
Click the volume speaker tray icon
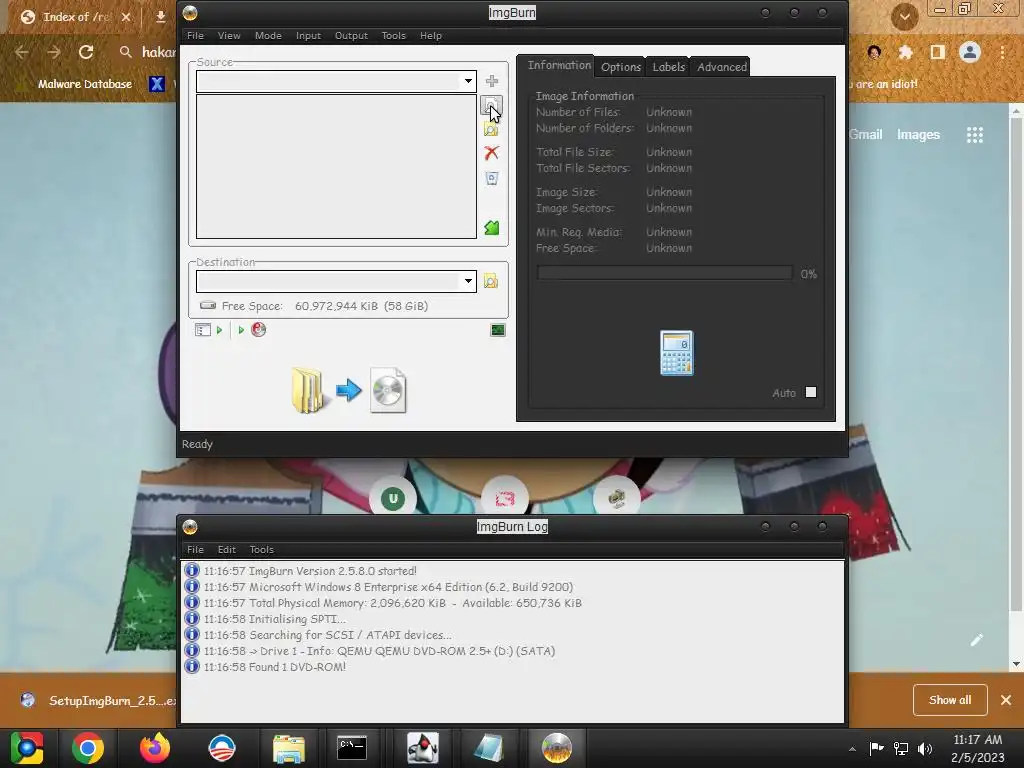[925, 748]
